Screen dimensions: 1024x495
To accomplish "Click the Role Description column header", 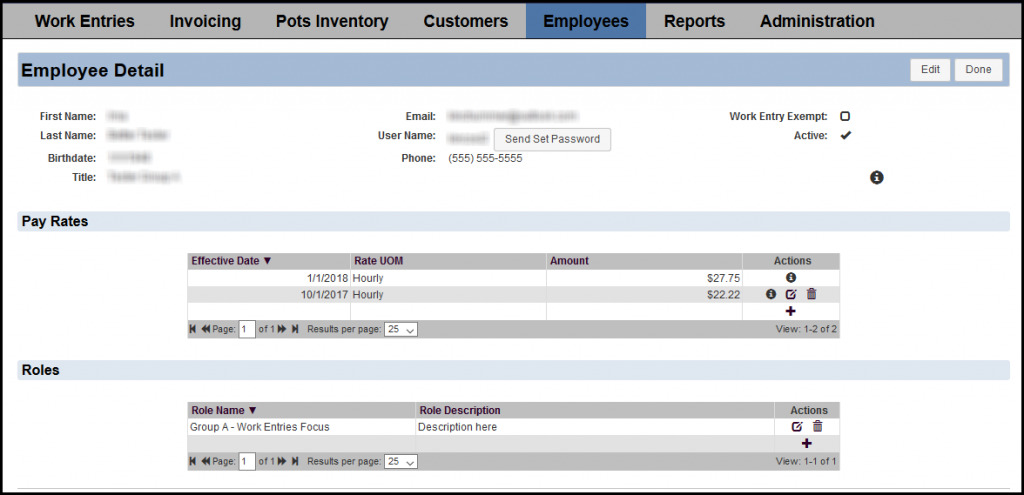I will 595,410.
